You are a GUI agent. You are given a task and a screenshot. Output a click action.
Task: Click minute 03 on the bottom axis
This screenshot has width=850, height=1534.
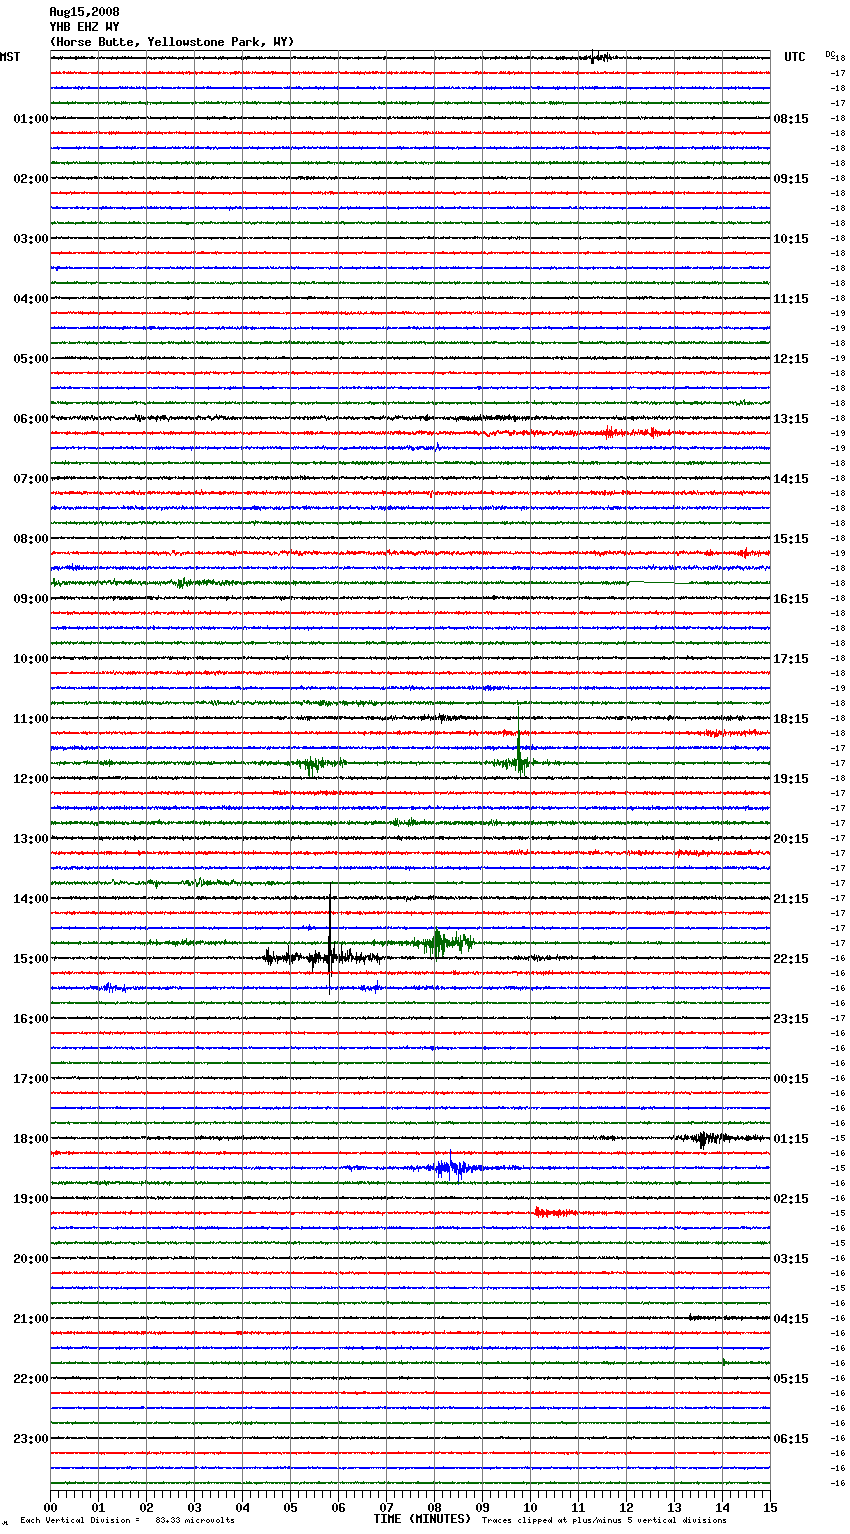[194, 1507]
